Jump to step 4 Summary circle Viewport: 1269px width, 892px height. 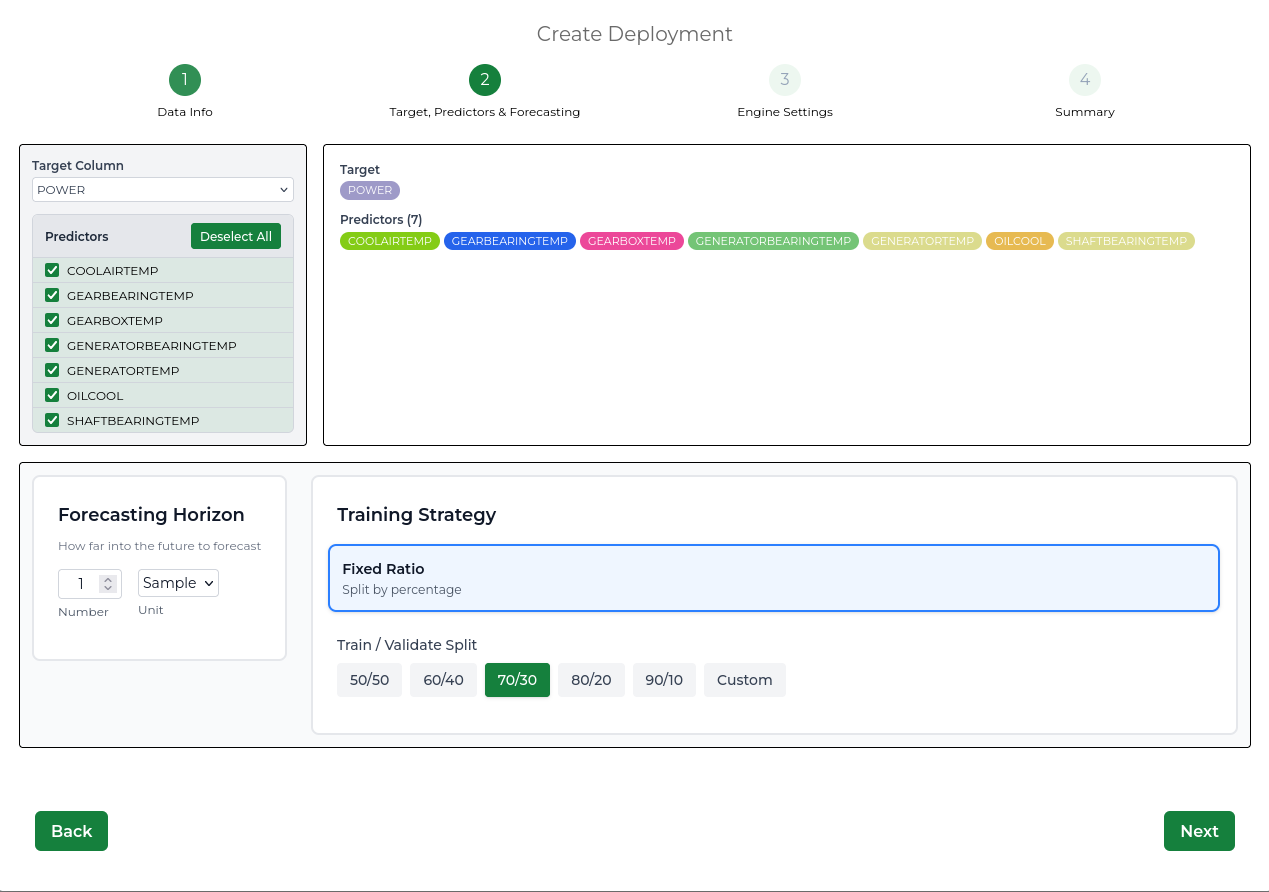(x=1085, y=80)
